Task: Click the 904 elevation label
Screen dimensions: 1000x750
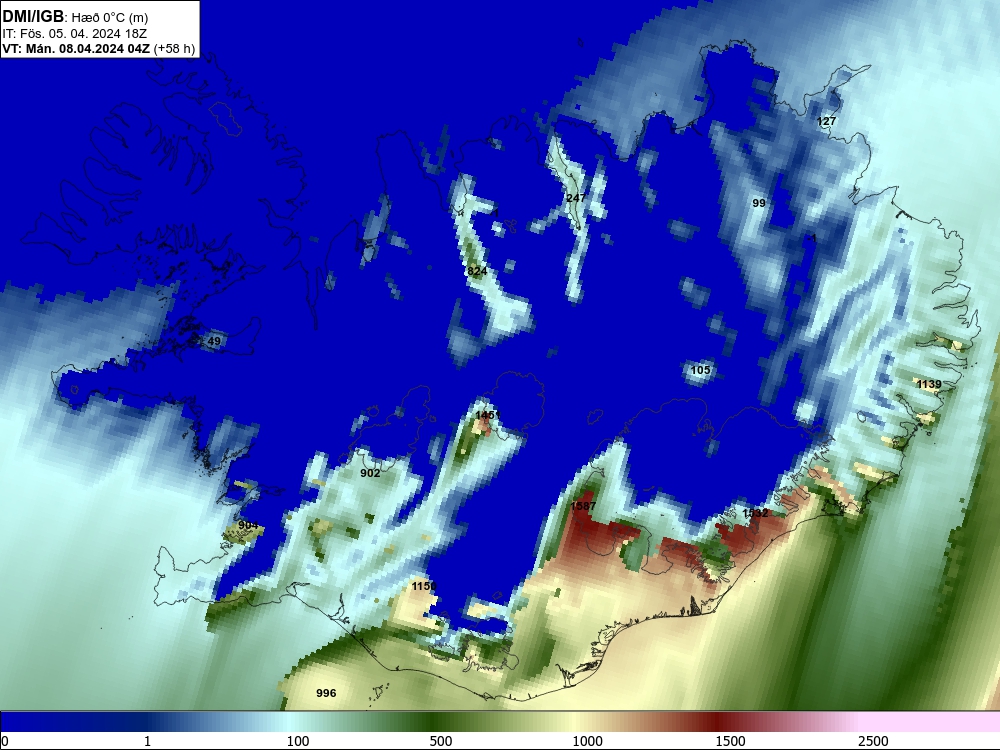Action: [248, 526]
